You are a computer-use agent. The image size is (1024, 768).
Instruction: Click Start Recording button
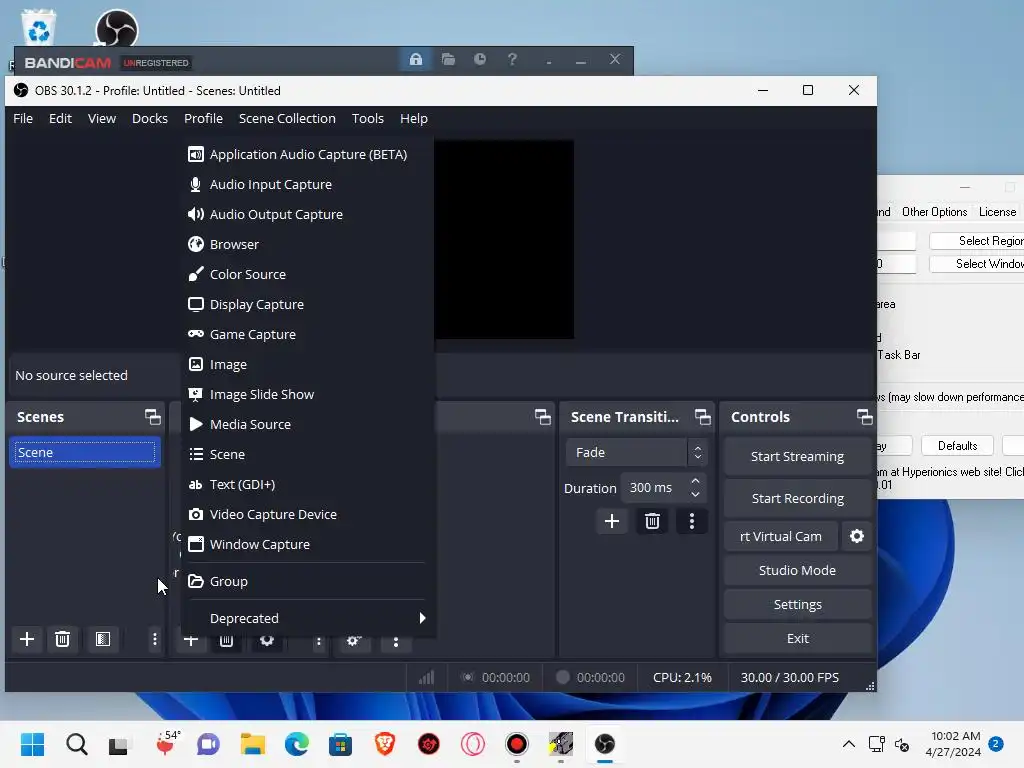(x=797, y=498)
